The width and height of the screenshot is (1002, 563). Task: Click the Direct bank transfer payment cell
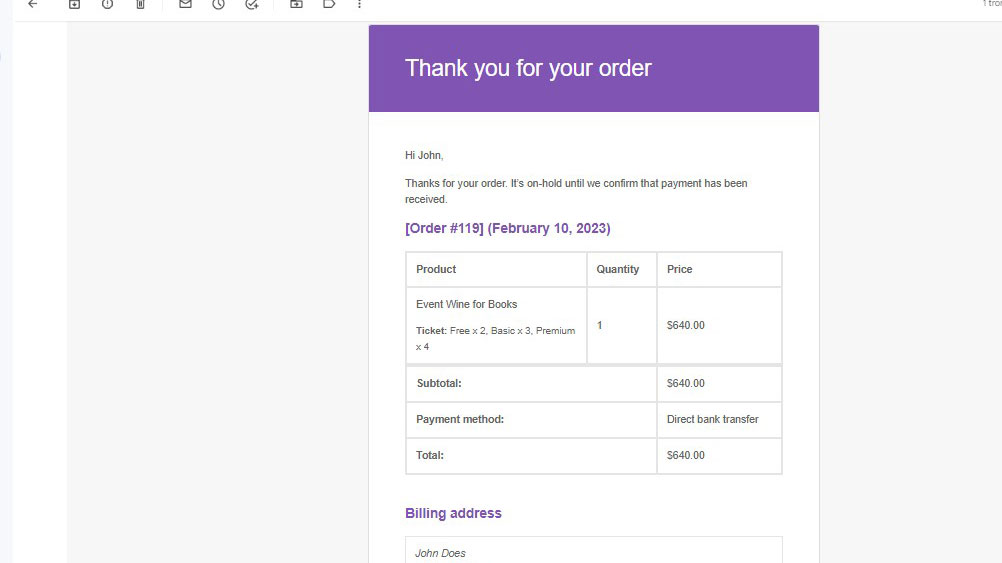pyautogui.click(x=713, y=419)
